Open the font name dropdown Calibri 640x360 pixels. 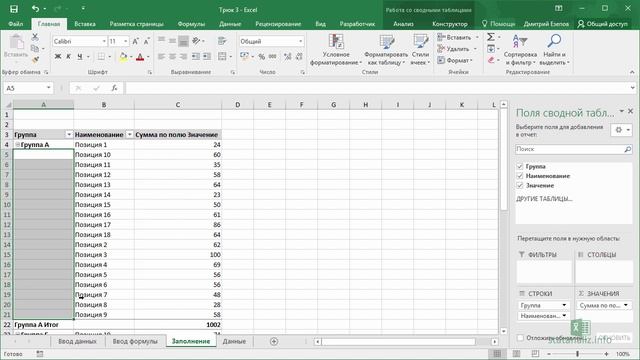[x=104, y=41]
